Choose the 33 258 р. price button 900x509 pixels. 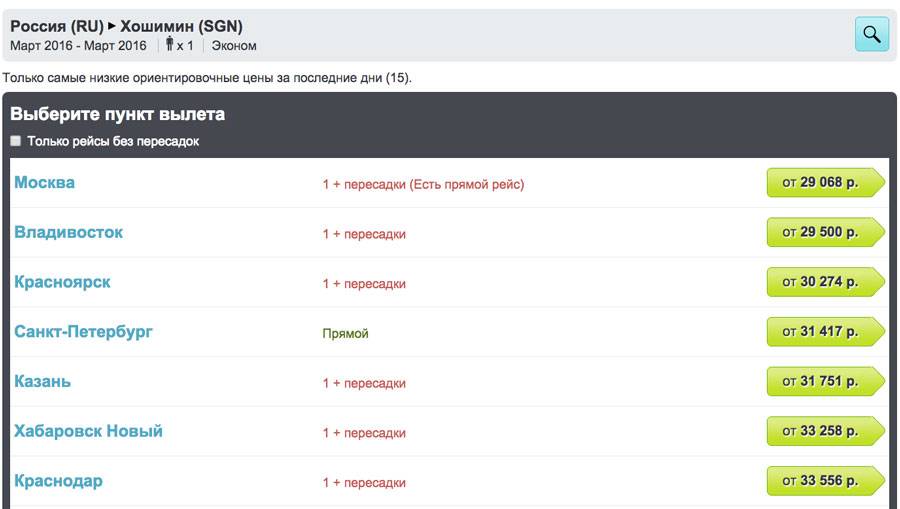[824, 431]
